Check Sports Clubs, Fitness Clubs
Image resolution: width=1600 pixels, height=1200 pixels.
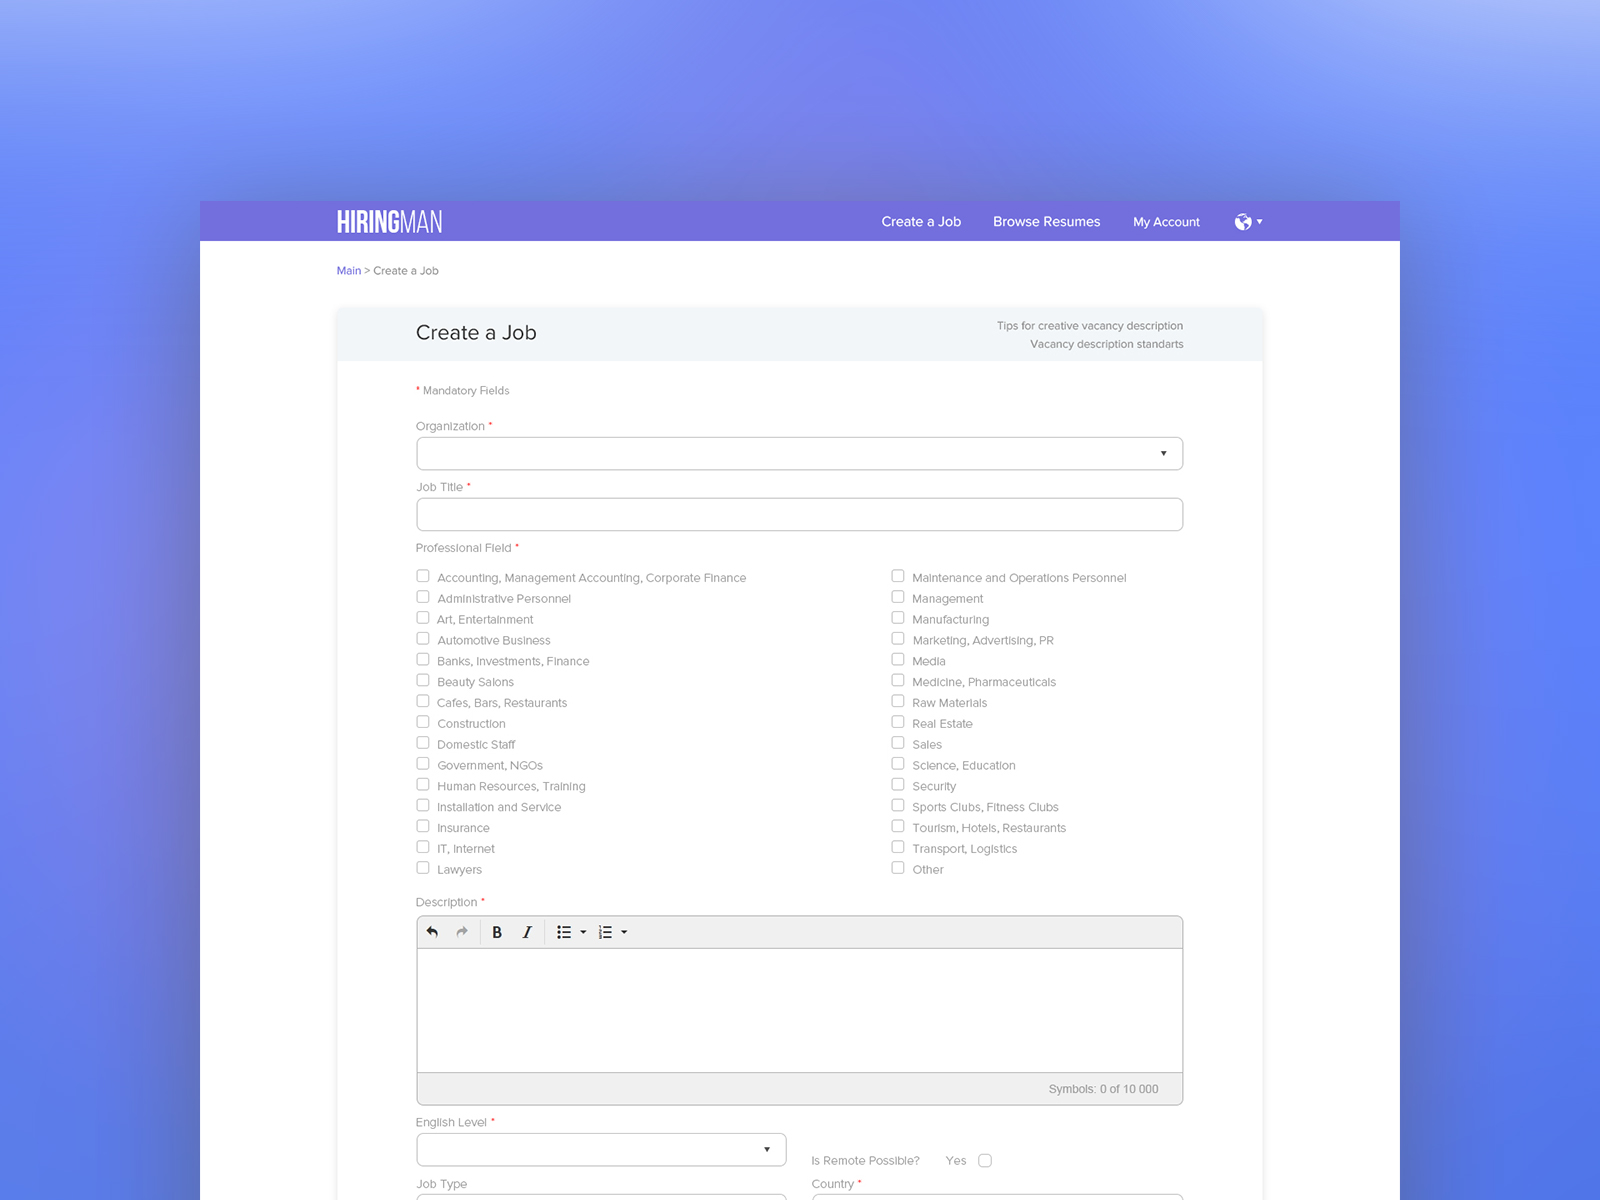[x=898, y=806]
